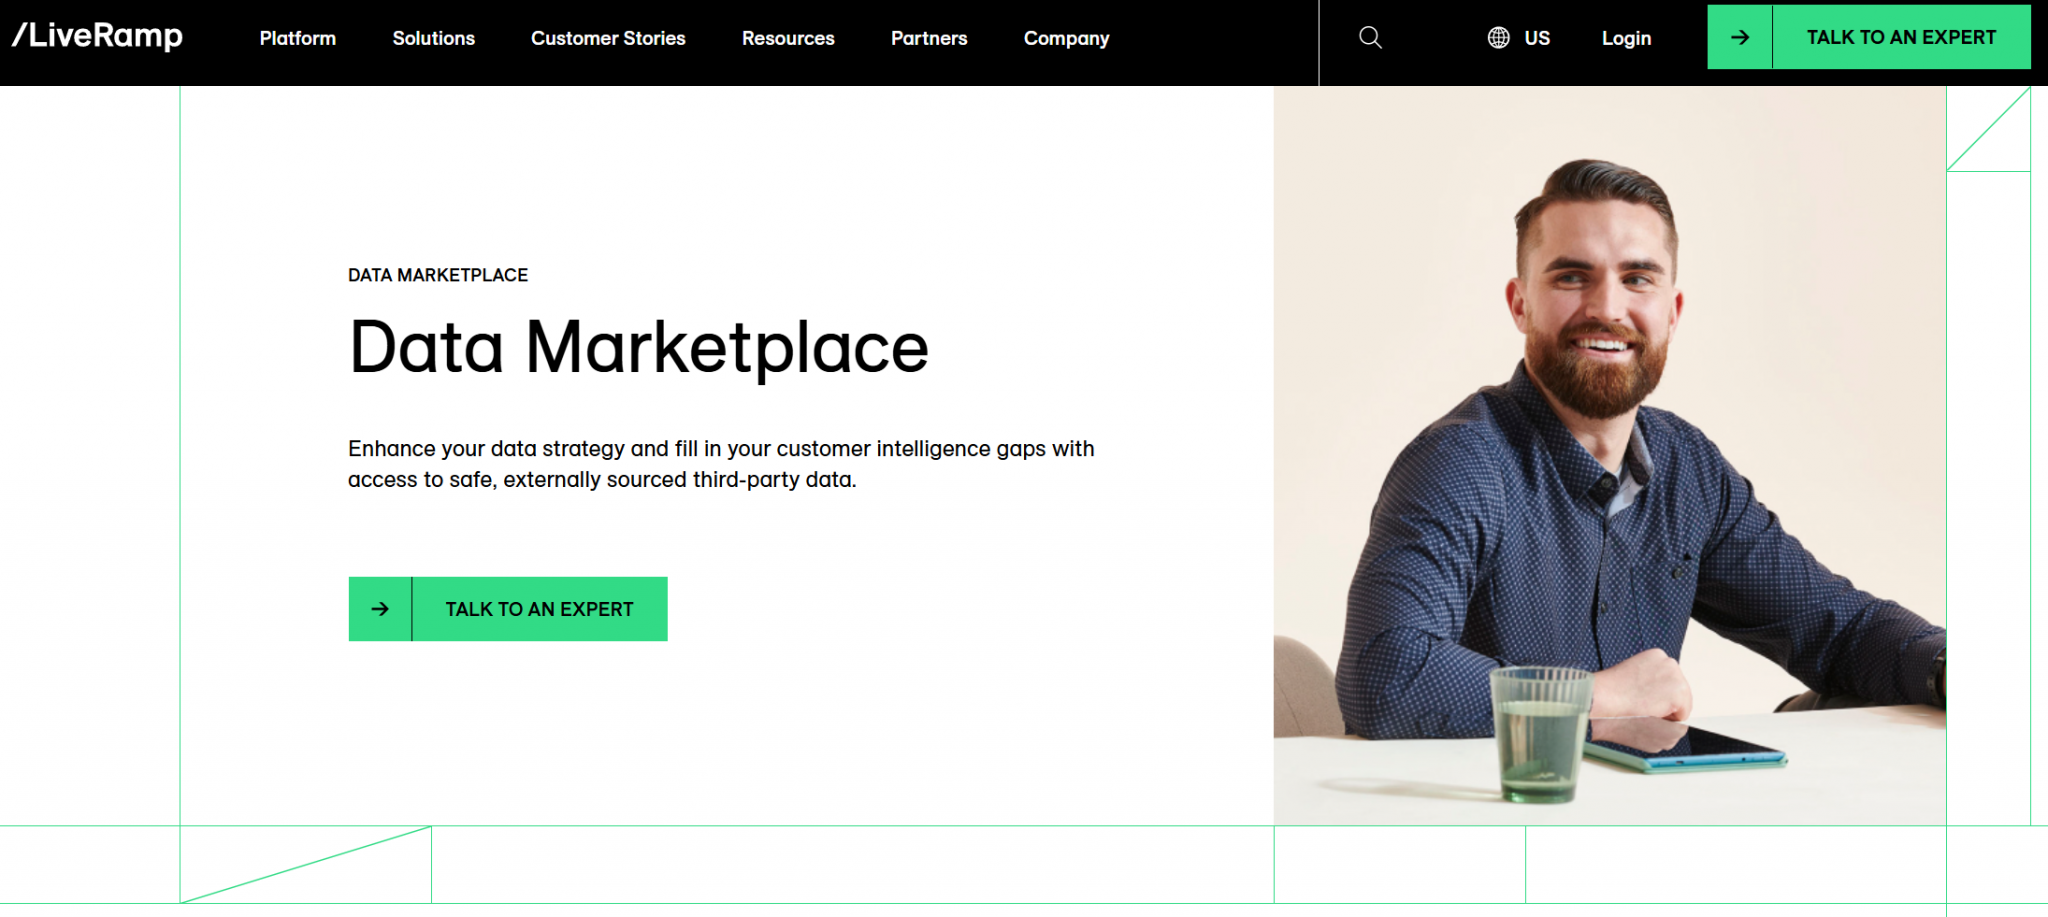Image resolution: width=2048 pixels, height=917 pixels.
Task: Click the Data Marketplace heading
Action: (x=637, y=346)
